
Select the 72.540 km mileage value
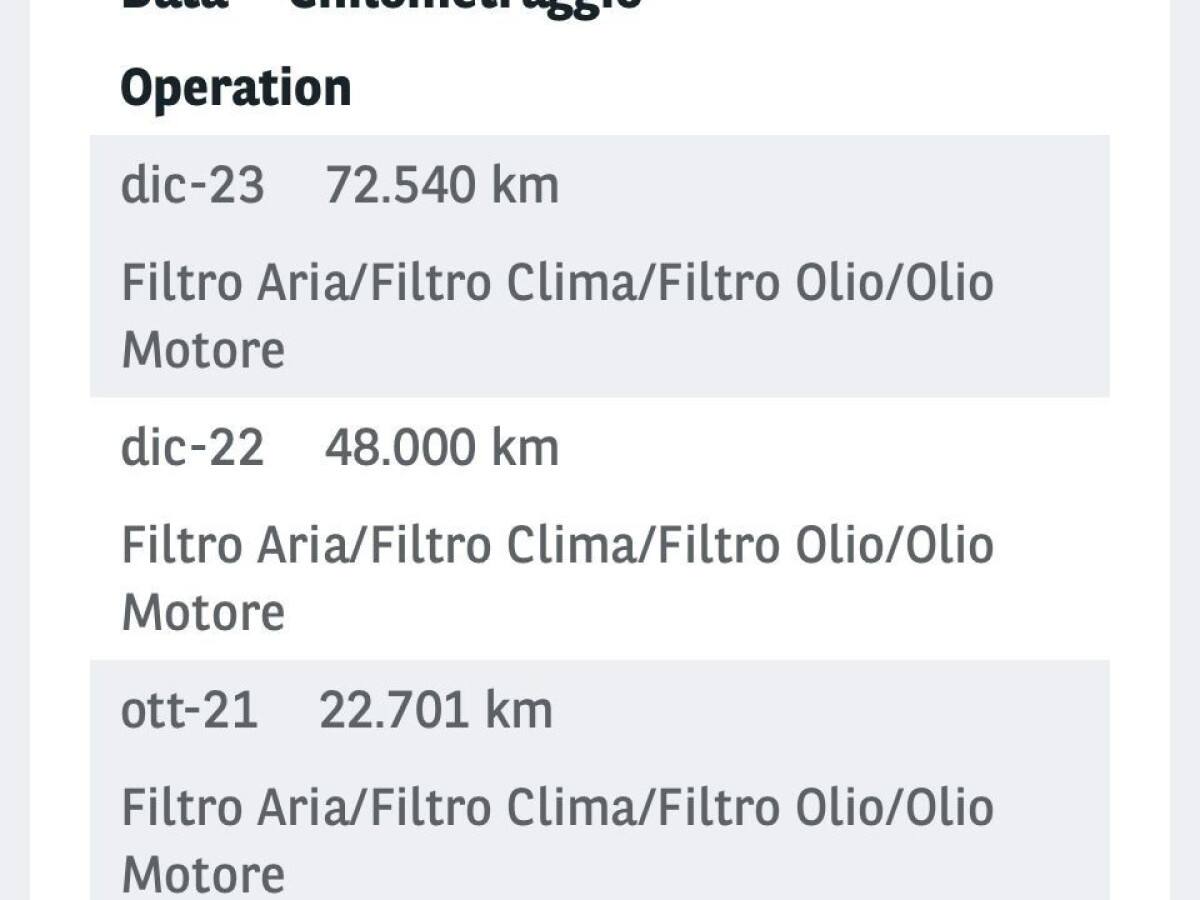[441, 186]
